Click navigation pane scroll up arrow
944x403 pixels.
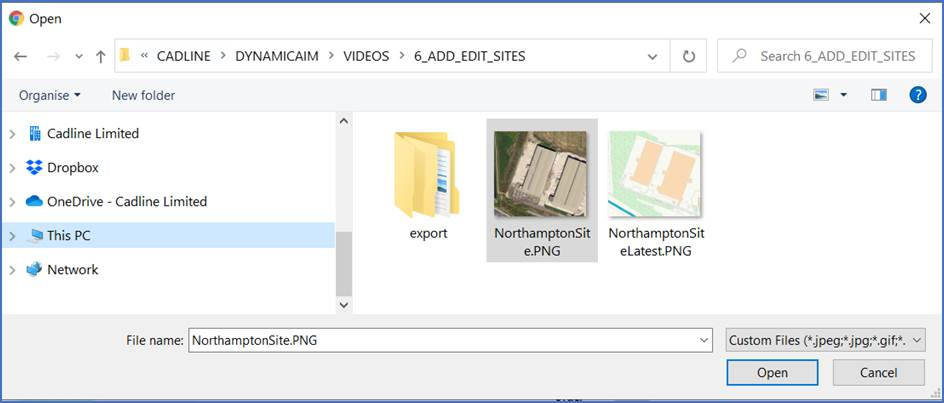point(344,121)
